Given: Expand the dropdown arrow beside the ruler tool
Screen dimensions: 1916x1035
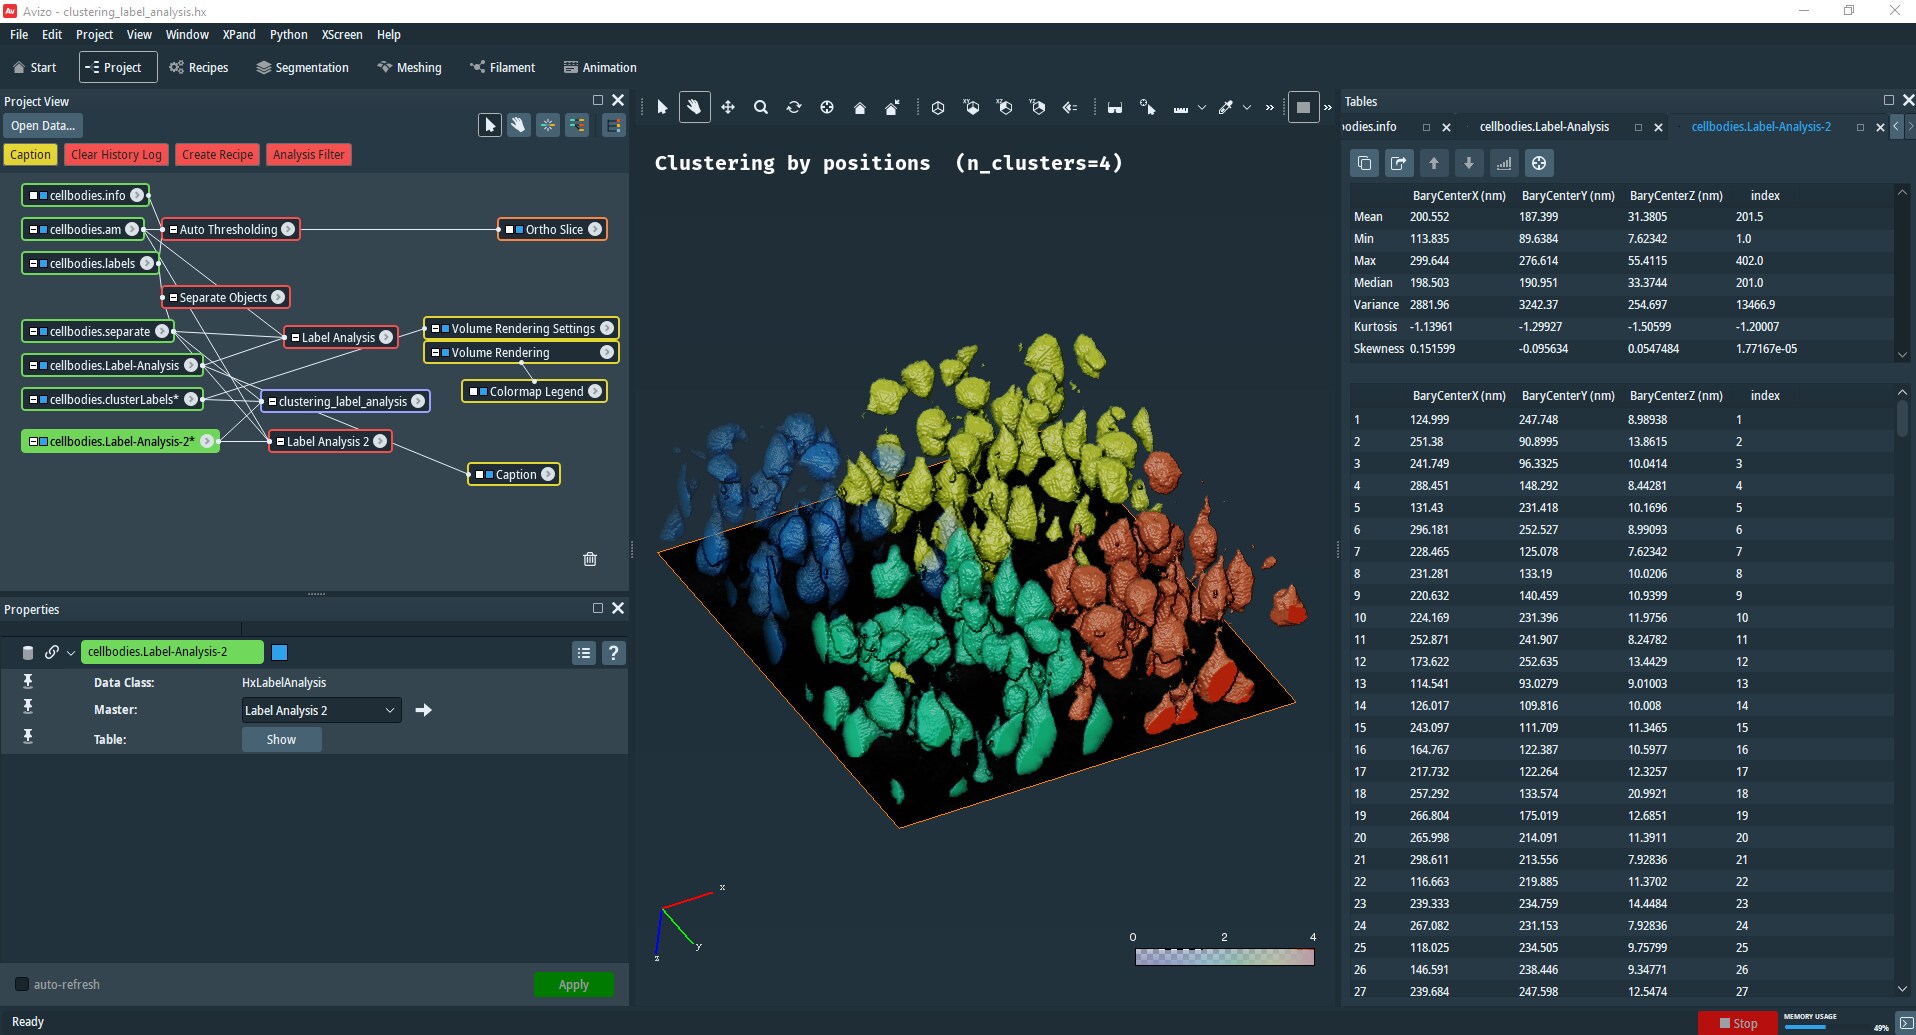Looking at the screenshot, I should [1202, 108].
